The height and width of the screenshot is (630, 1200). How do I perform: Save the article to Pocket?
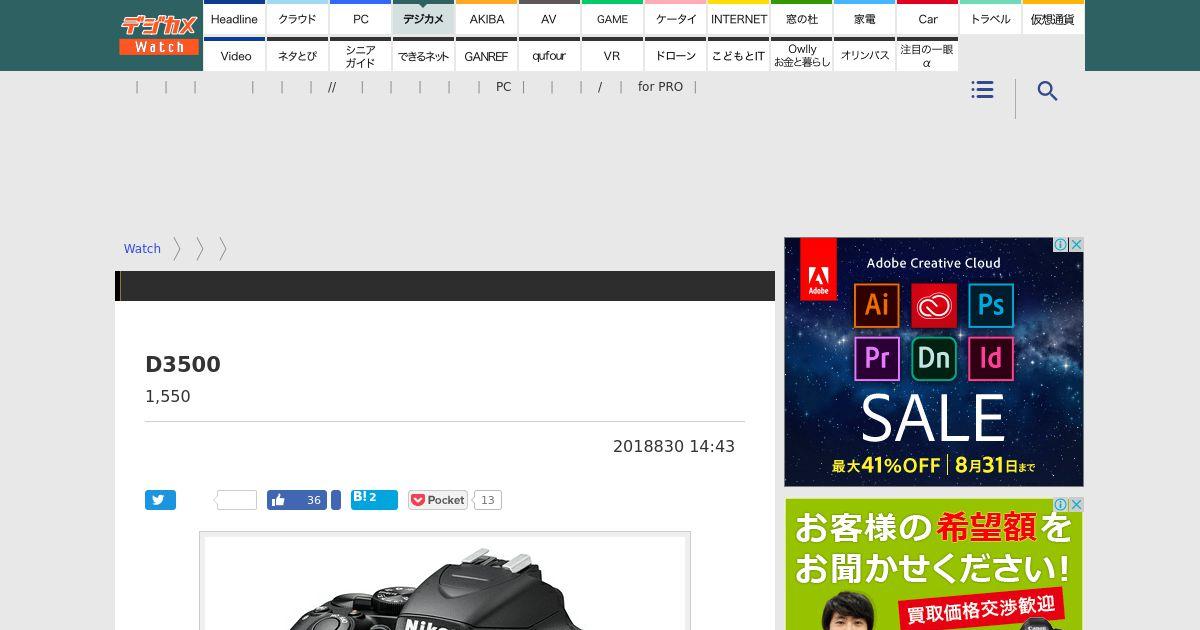[438, 500]
